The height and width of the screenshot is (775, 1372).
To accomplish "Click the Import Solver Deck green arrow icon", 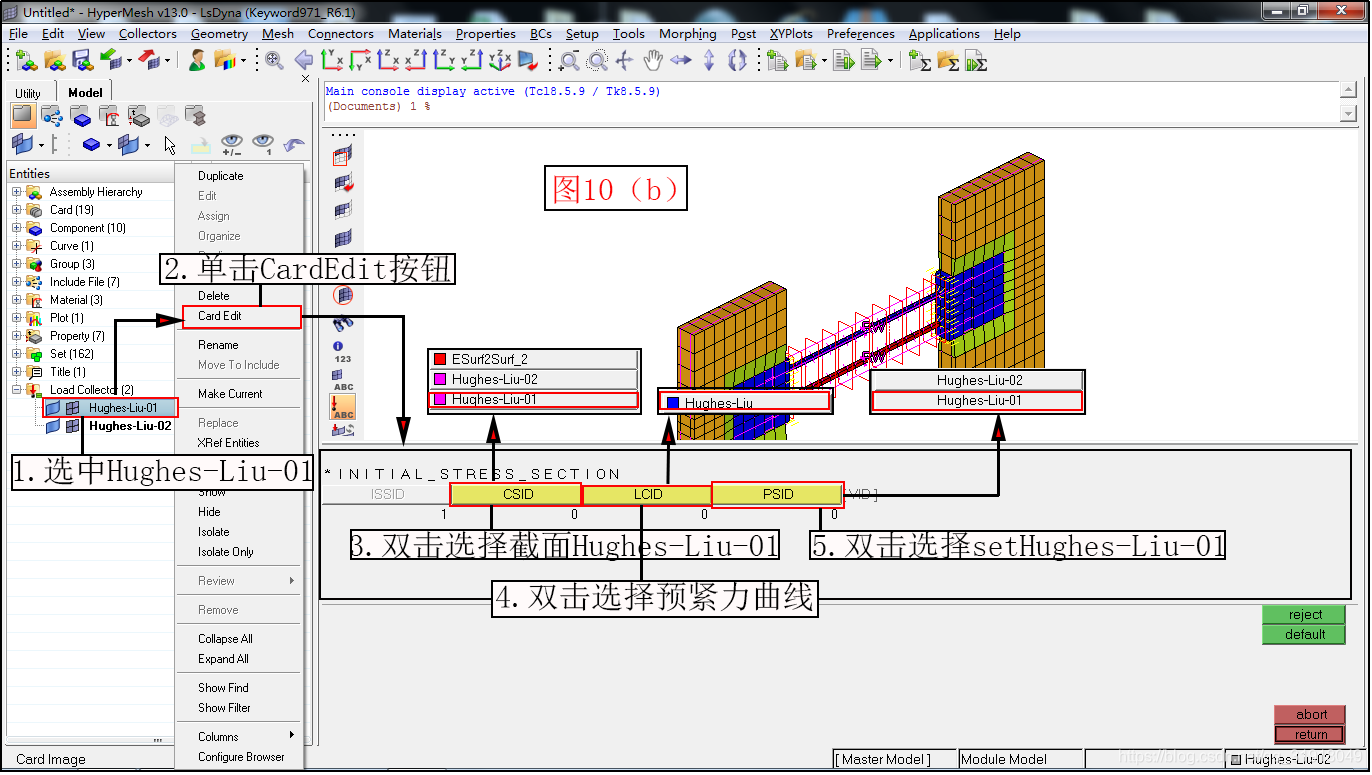I will [x=110, y=61].
